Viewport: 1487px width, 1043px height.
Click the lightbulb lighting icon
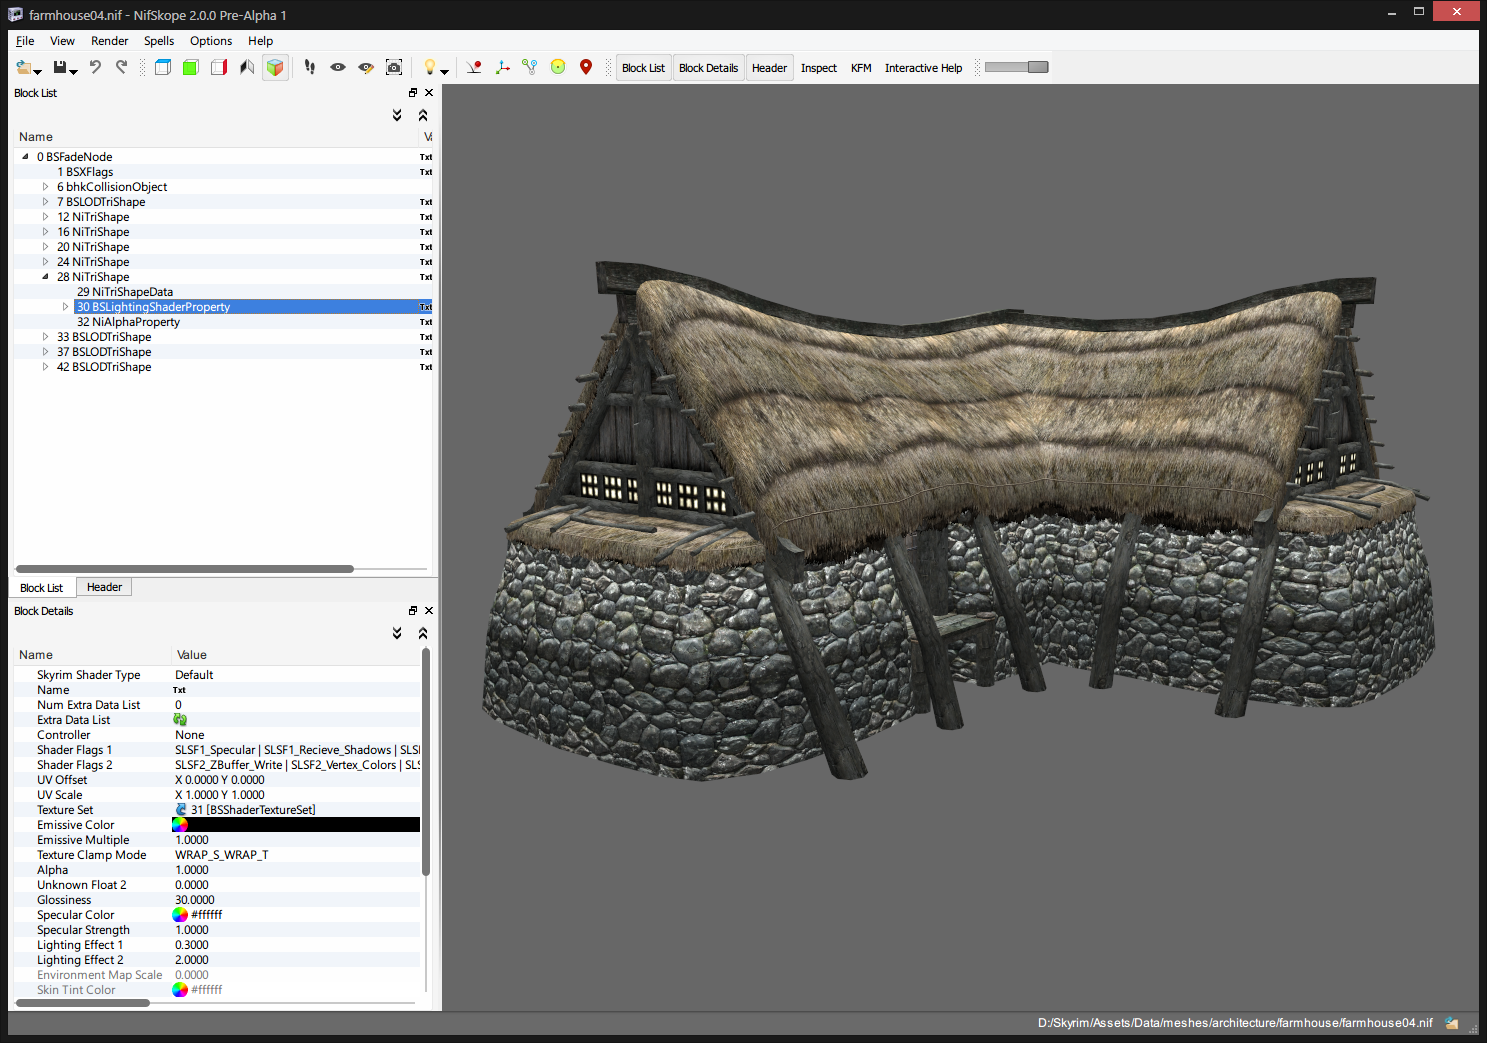[429, 67]
